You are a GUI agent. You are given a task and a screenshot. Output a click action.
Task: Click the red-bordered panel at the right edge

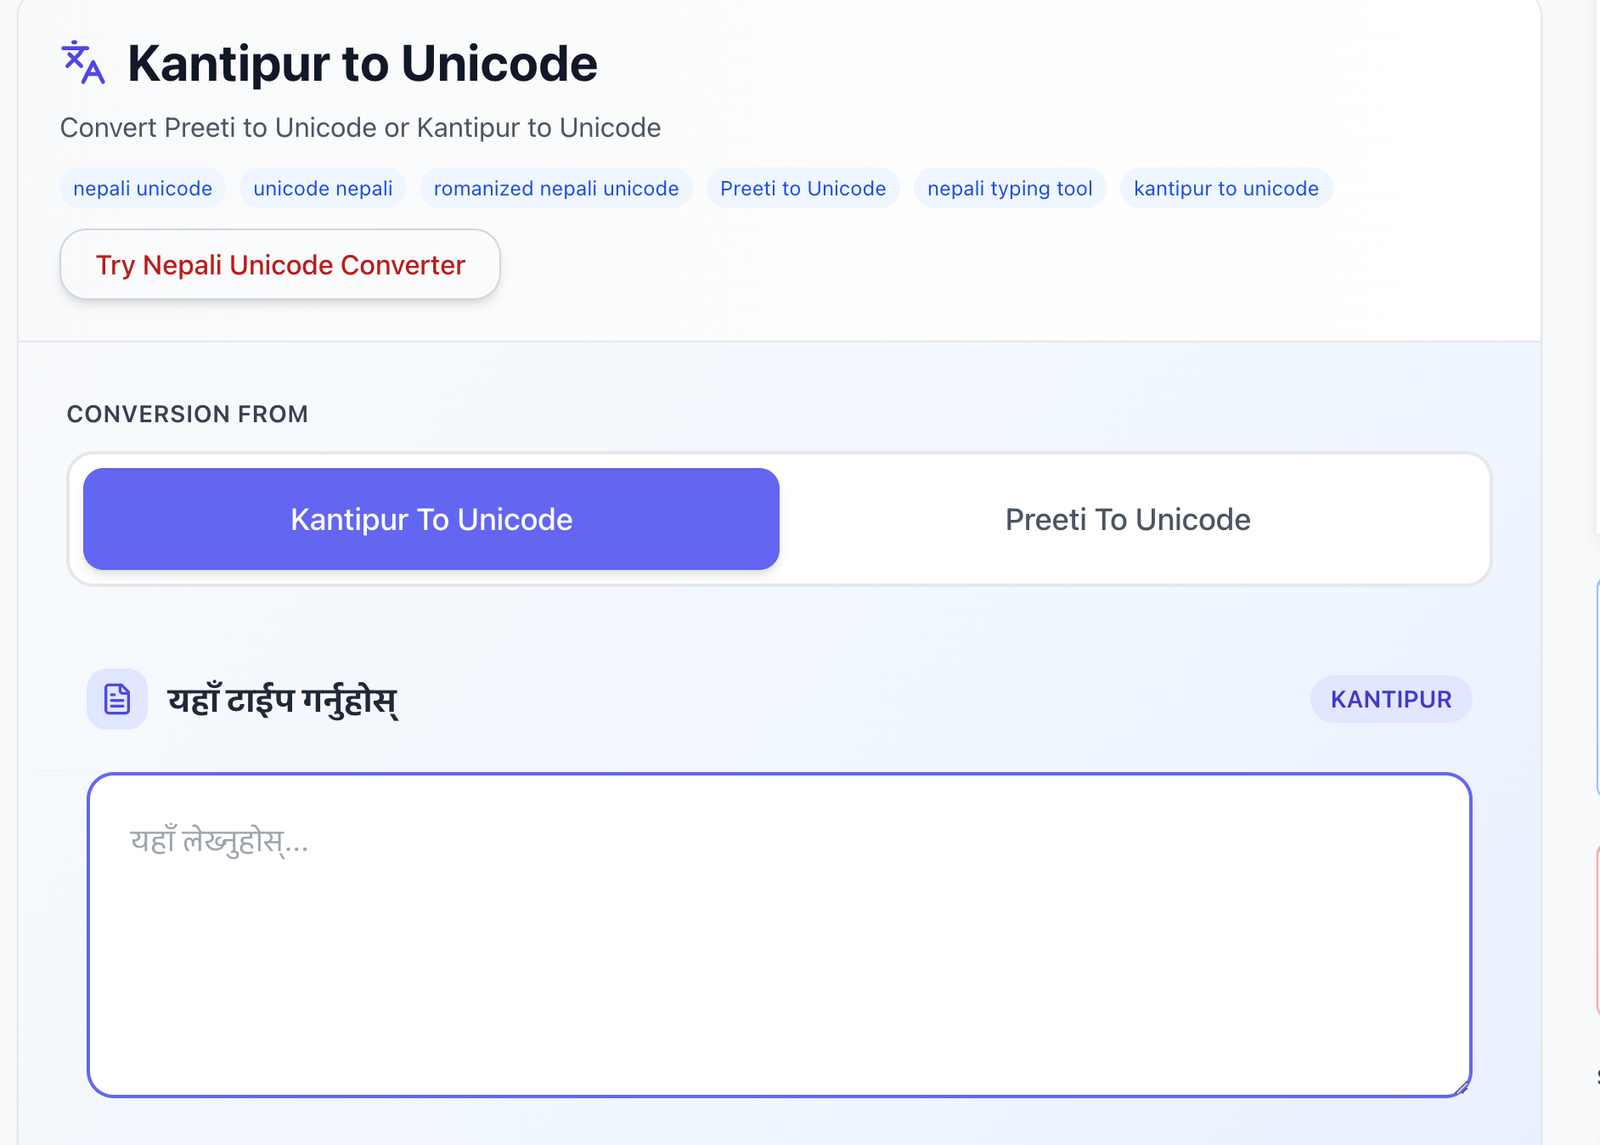tap(1597, 930)
